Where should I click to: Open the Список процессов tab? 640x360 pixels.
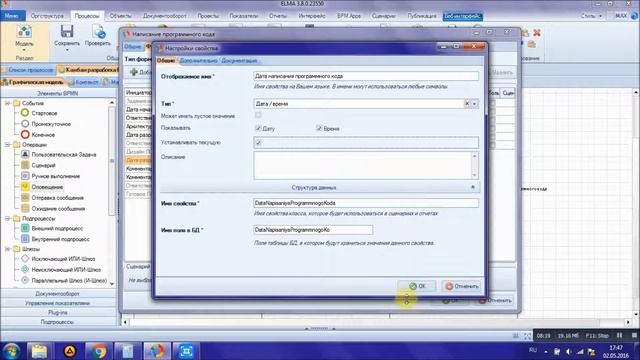(28, 70)
